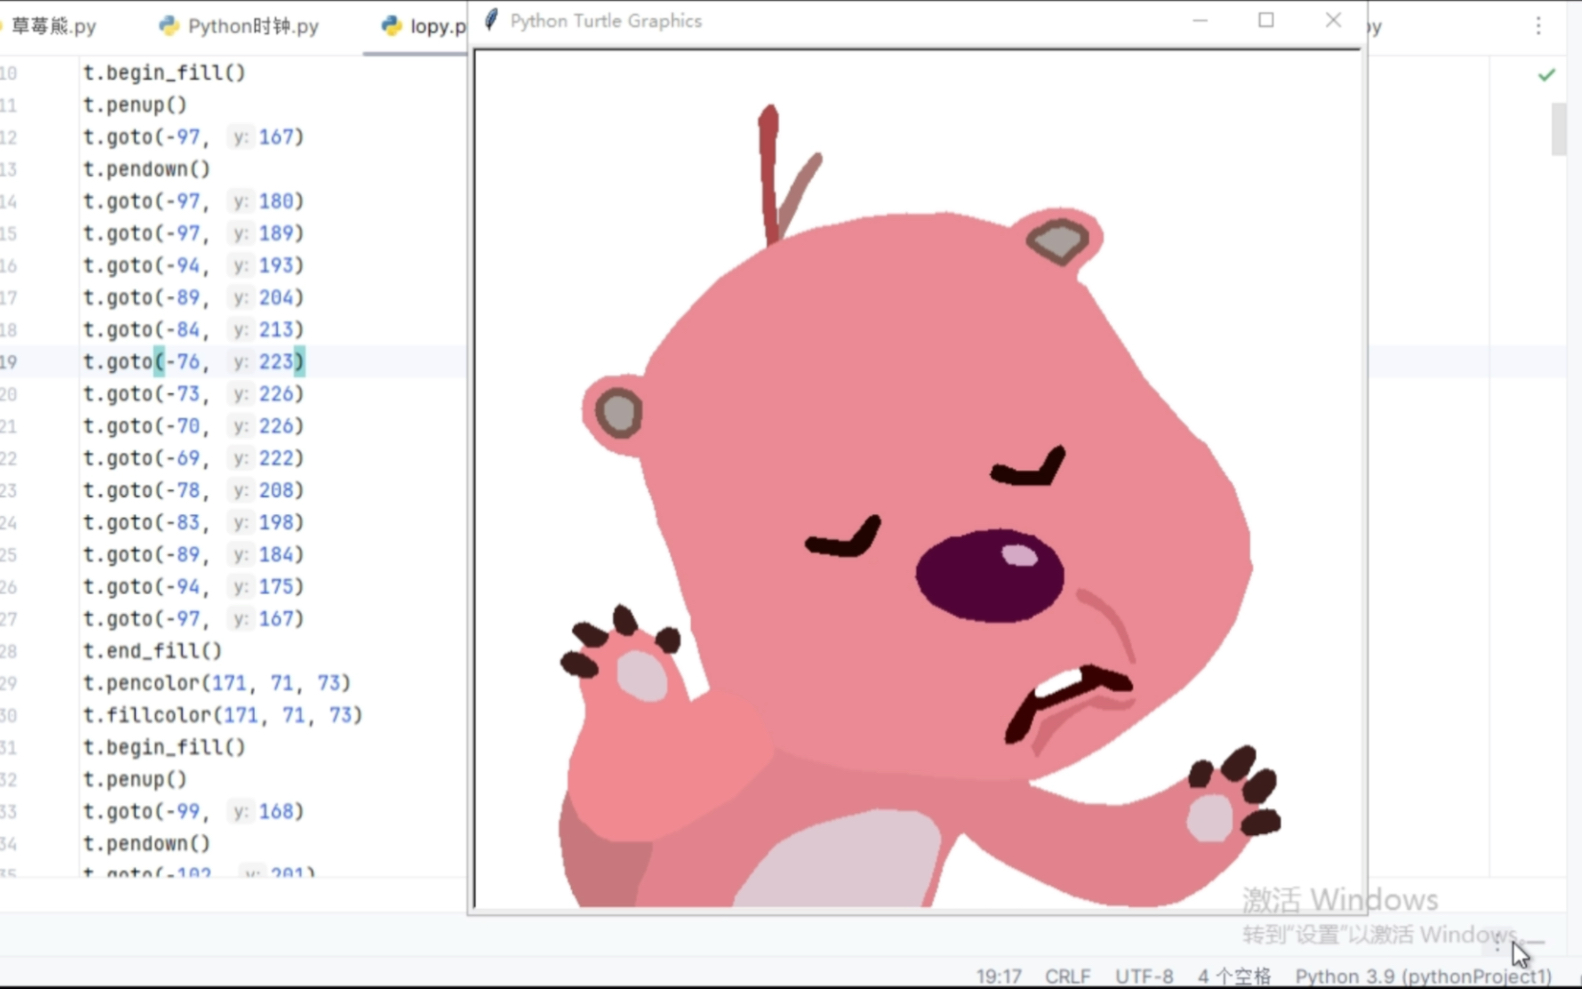Click the t.fillcolor(171, 71, 73) line
This screenshot has height=989, width=1582.
tap(223, 714)
